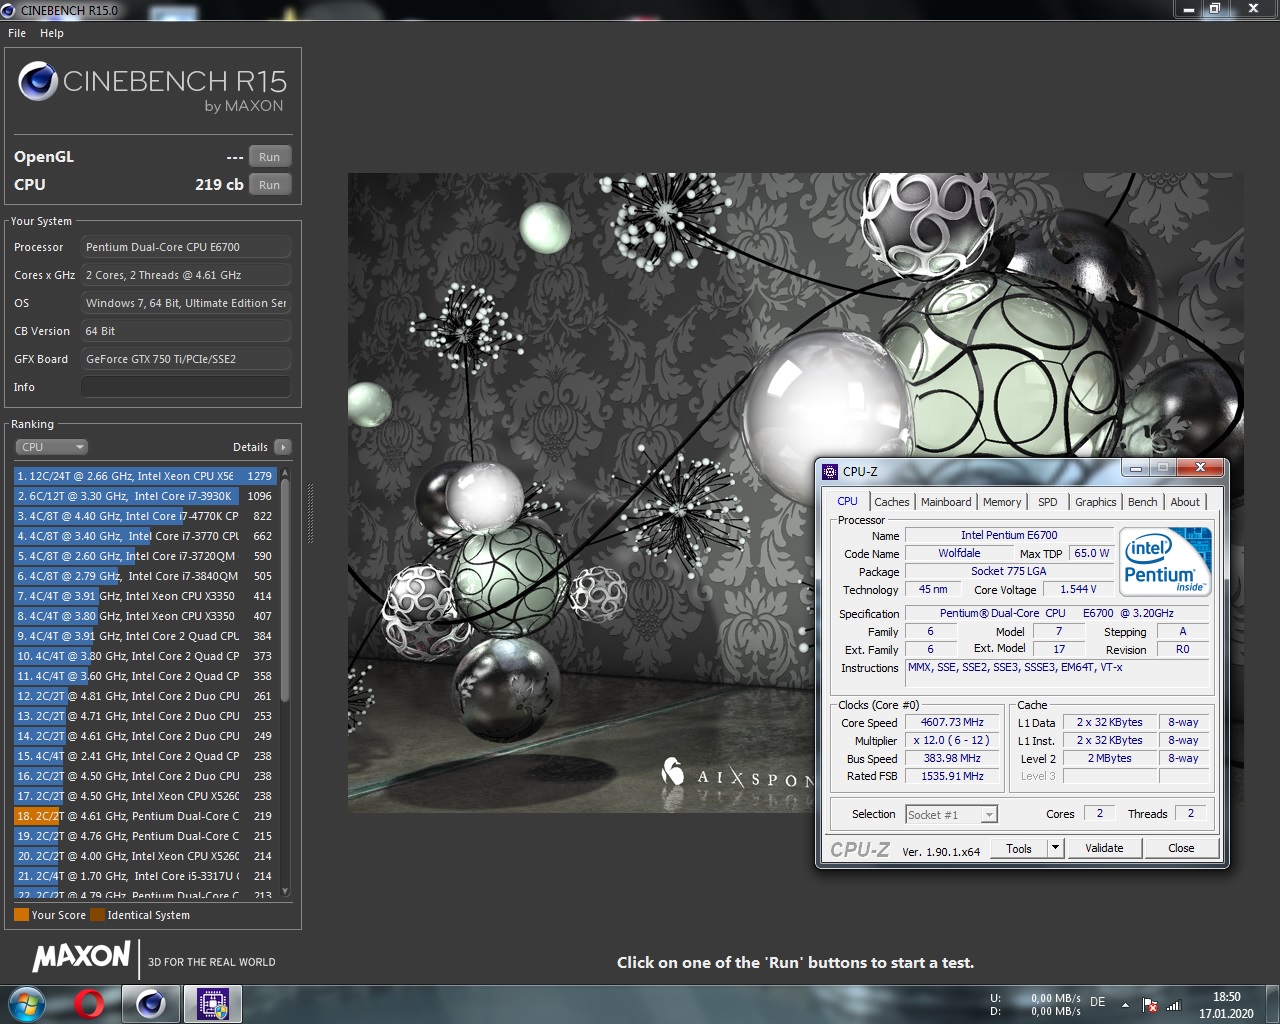The image size is (1280, 1024).
Task: Select ranking entry 12 Core 2 Duo 261
Action: [x=145, y=696]
